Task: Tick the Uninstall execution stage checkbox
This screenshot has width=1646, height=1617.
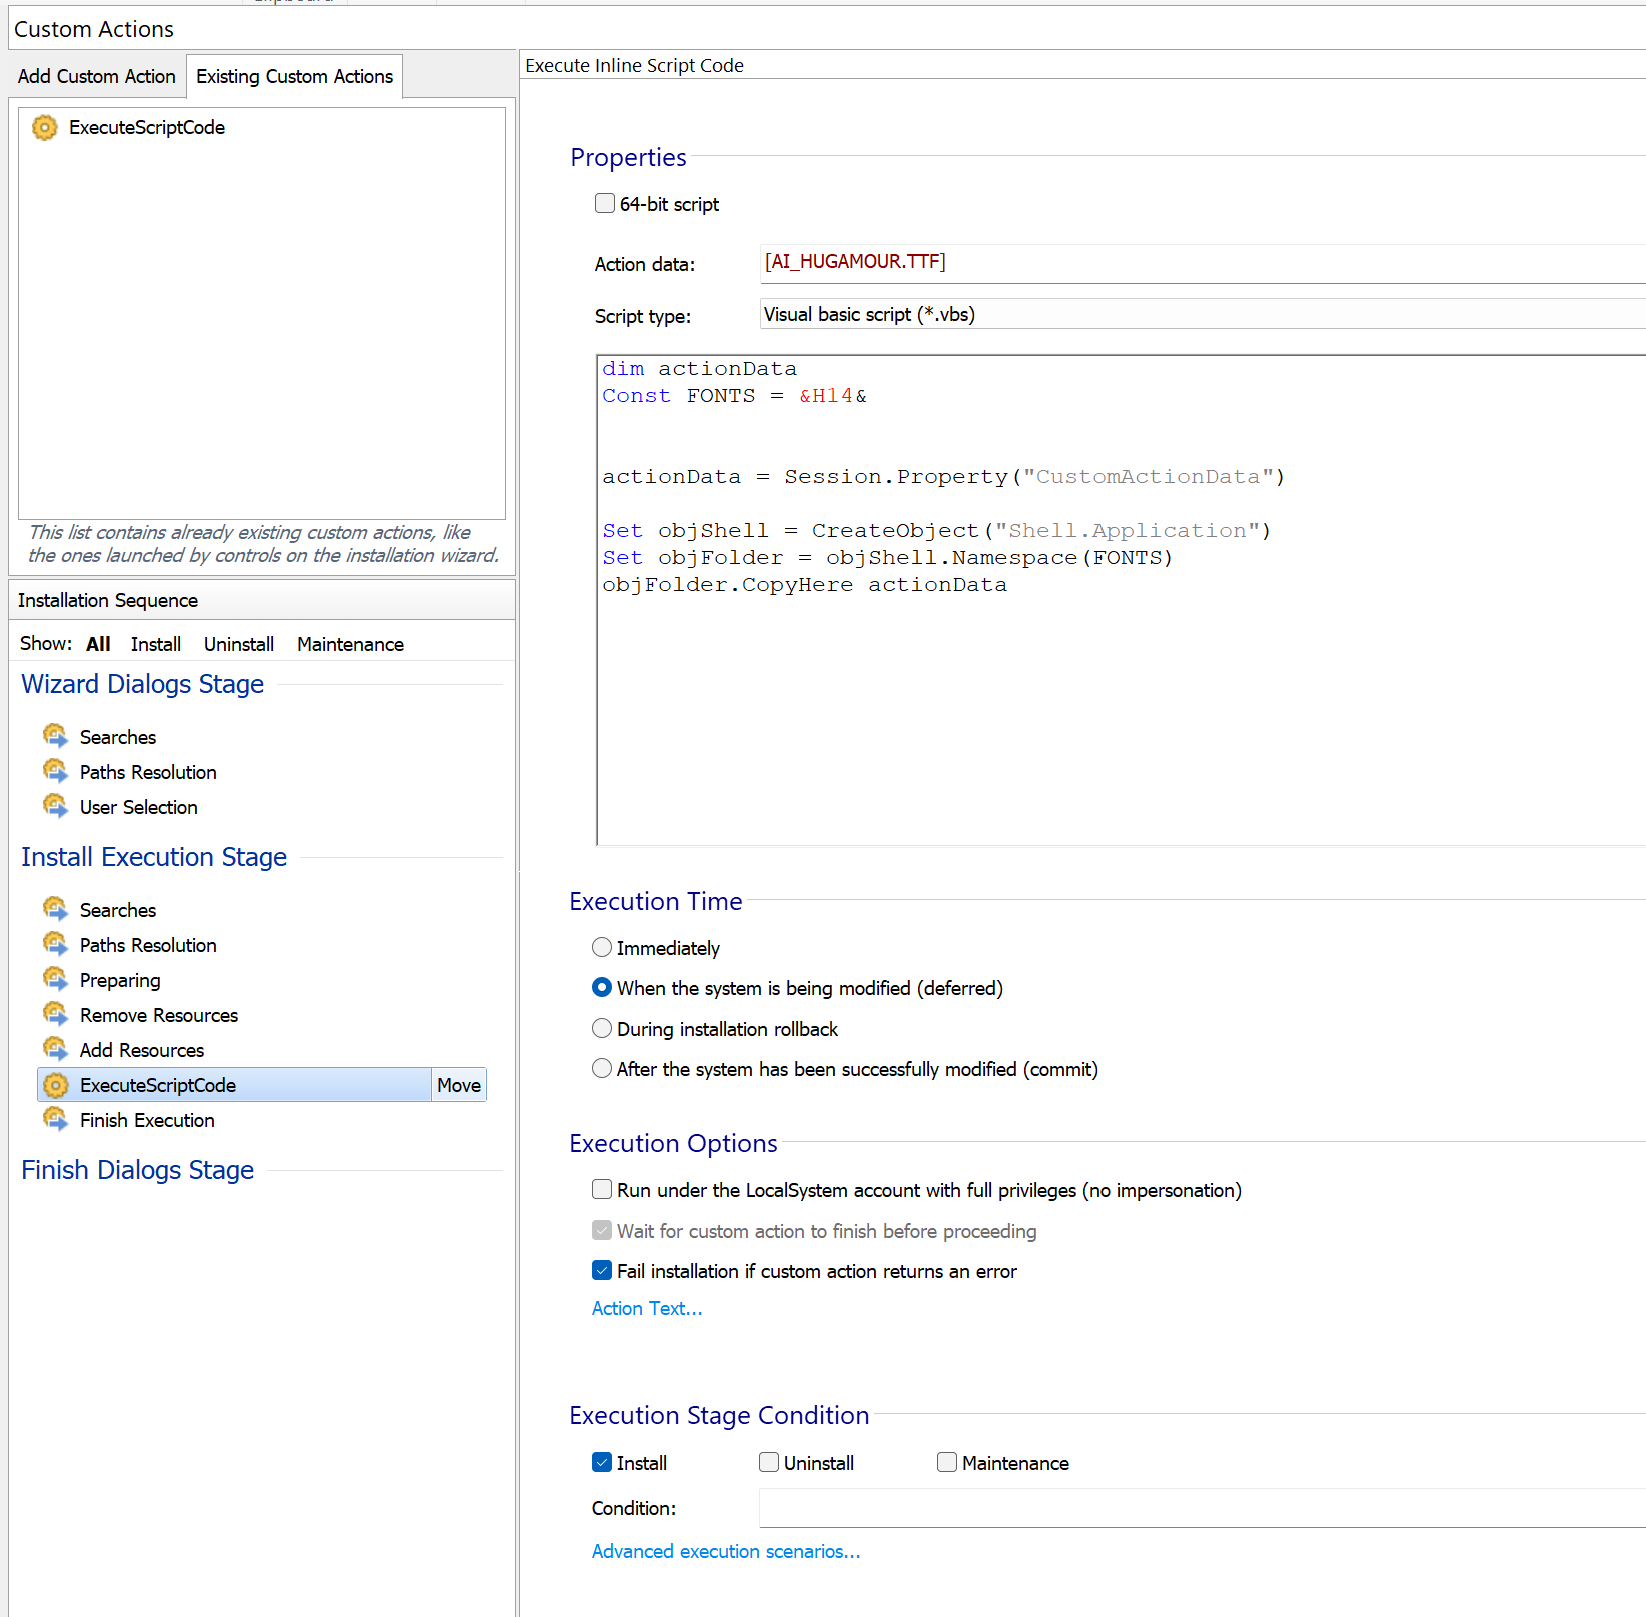Action: coord(769,1463)
